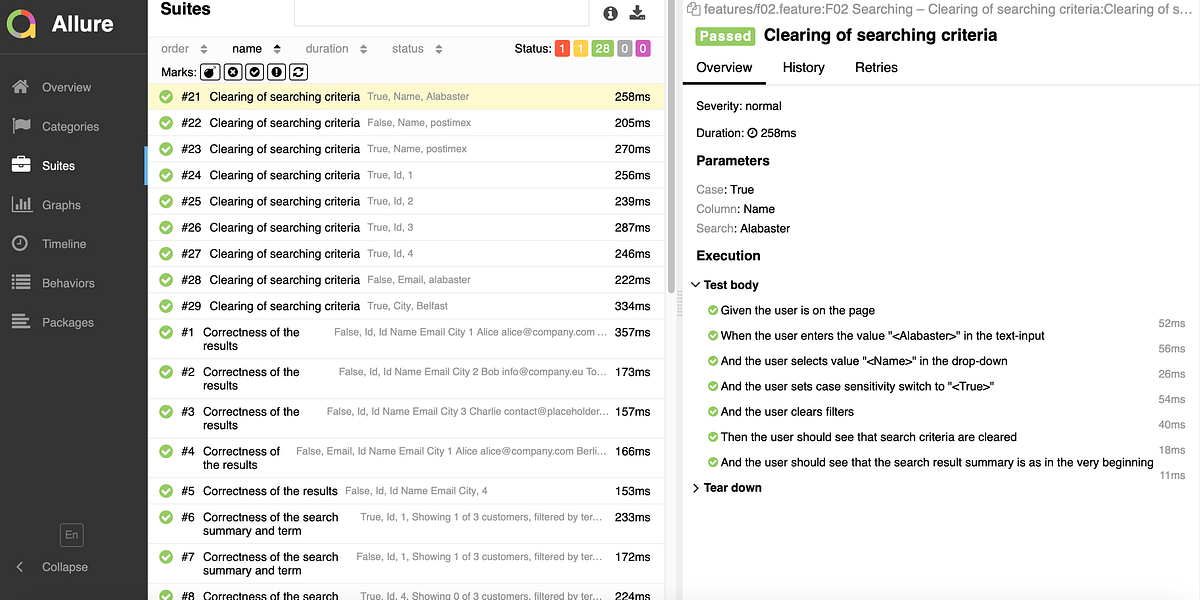
Task: Toggle the passed status filter showing 28
Action: (x=602, y=48)
